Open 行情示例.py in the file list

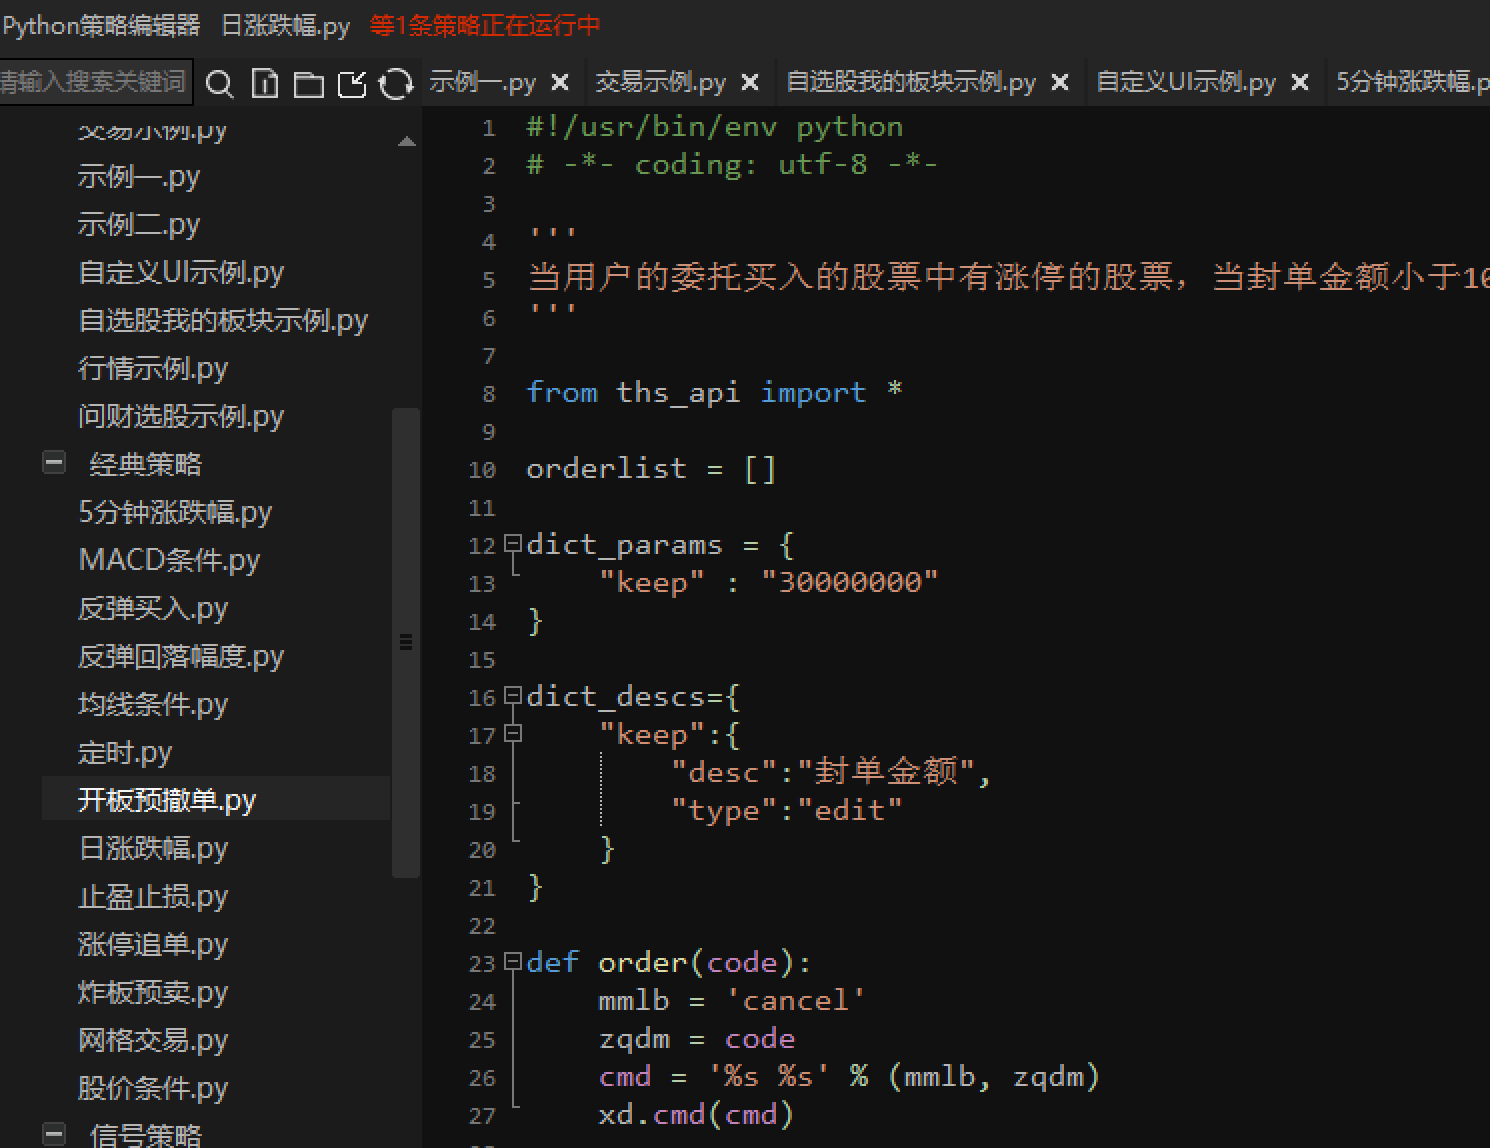153,368
